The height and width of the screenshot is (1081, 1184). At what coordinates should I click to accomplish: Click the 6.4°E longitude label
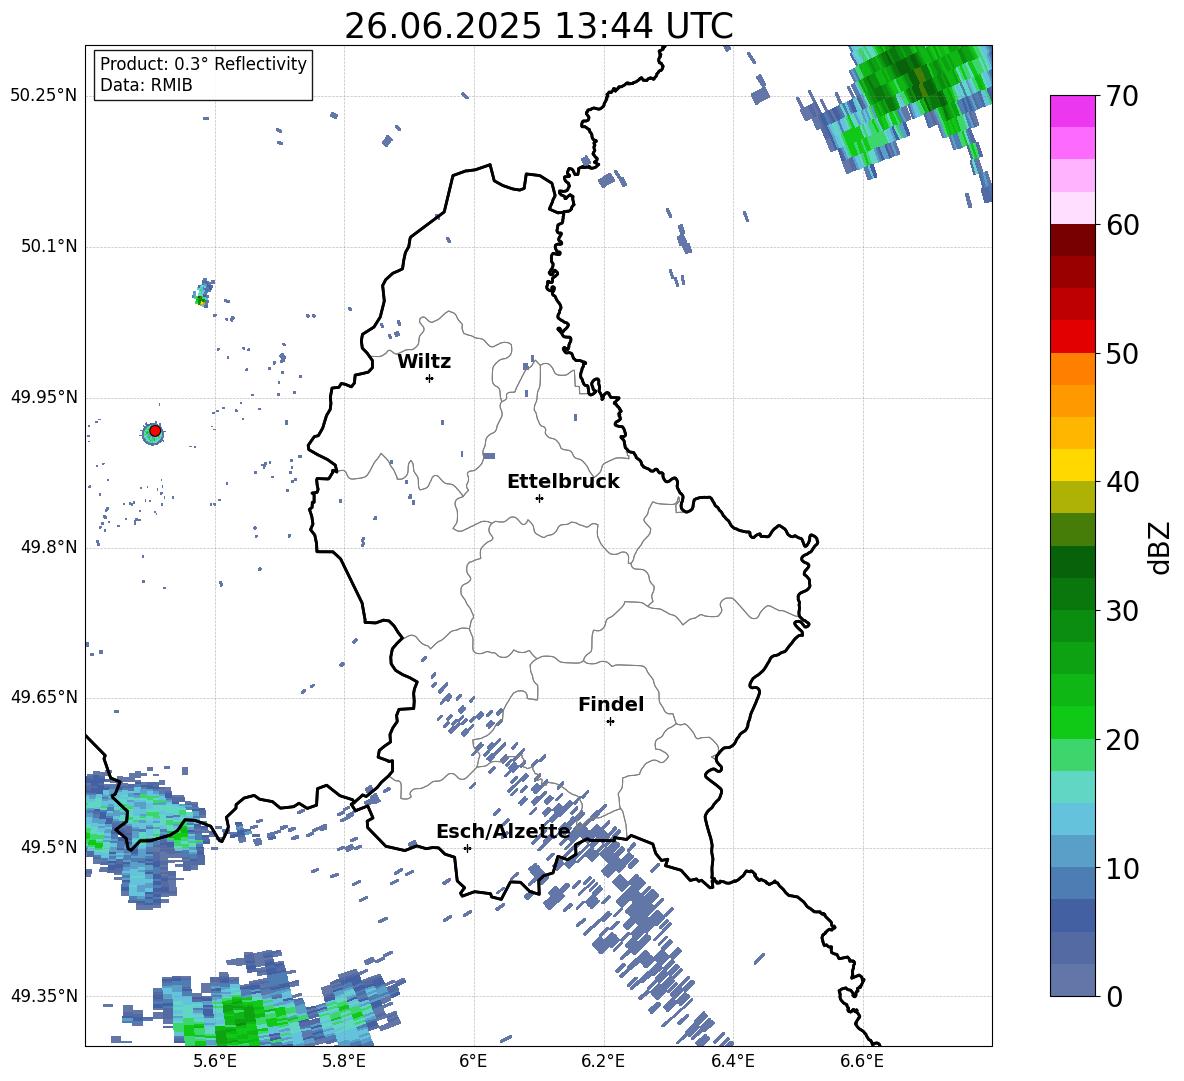[732, 1062]
